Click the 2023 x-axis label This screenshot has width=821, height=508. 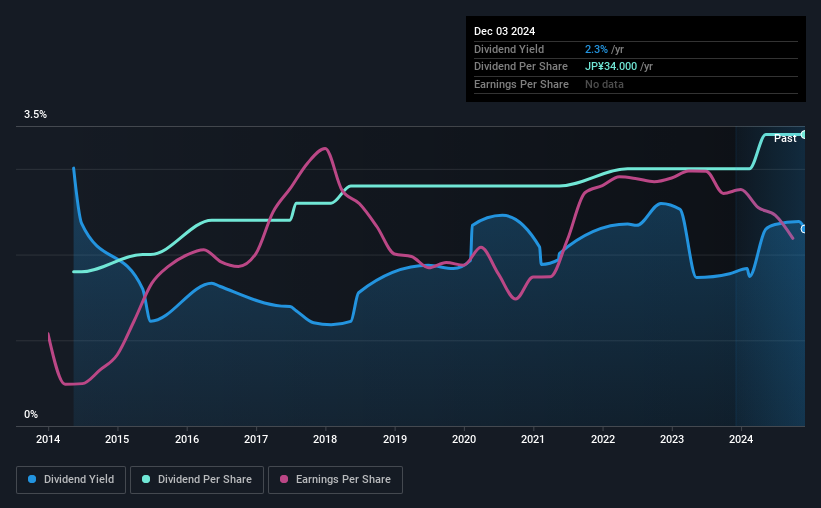(x=672, y=439)
